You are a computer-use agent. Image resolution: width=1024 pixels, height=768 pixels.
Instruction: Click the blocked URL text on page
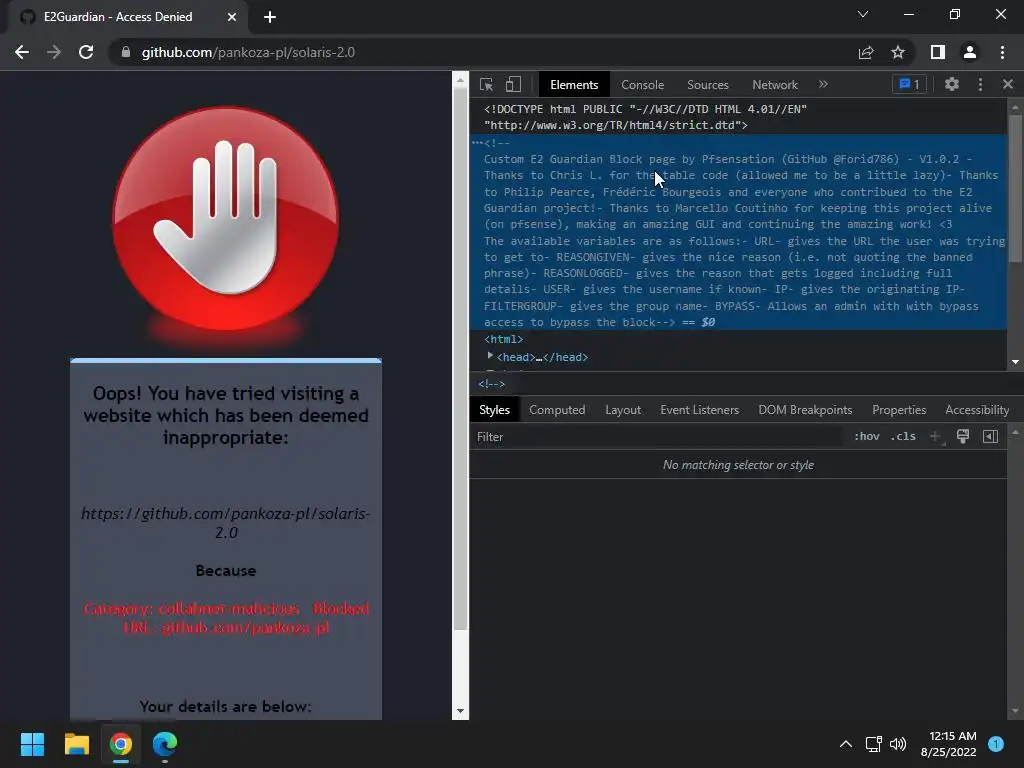(226, 522)
